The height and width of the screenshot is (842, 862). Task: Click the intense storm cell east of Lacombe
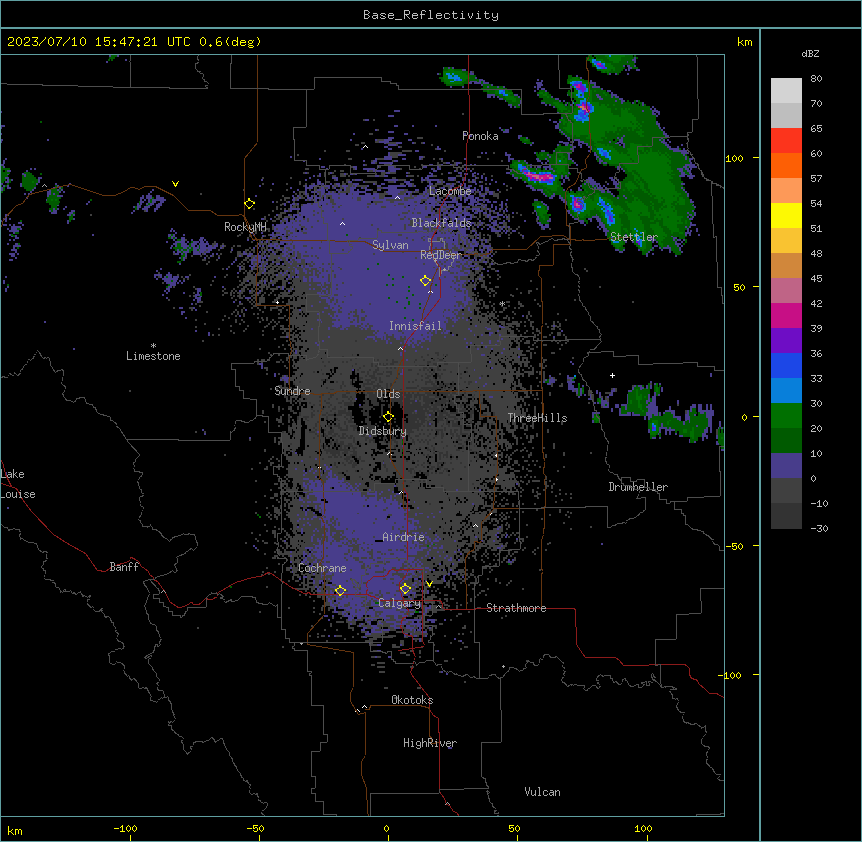coord(539,176)
